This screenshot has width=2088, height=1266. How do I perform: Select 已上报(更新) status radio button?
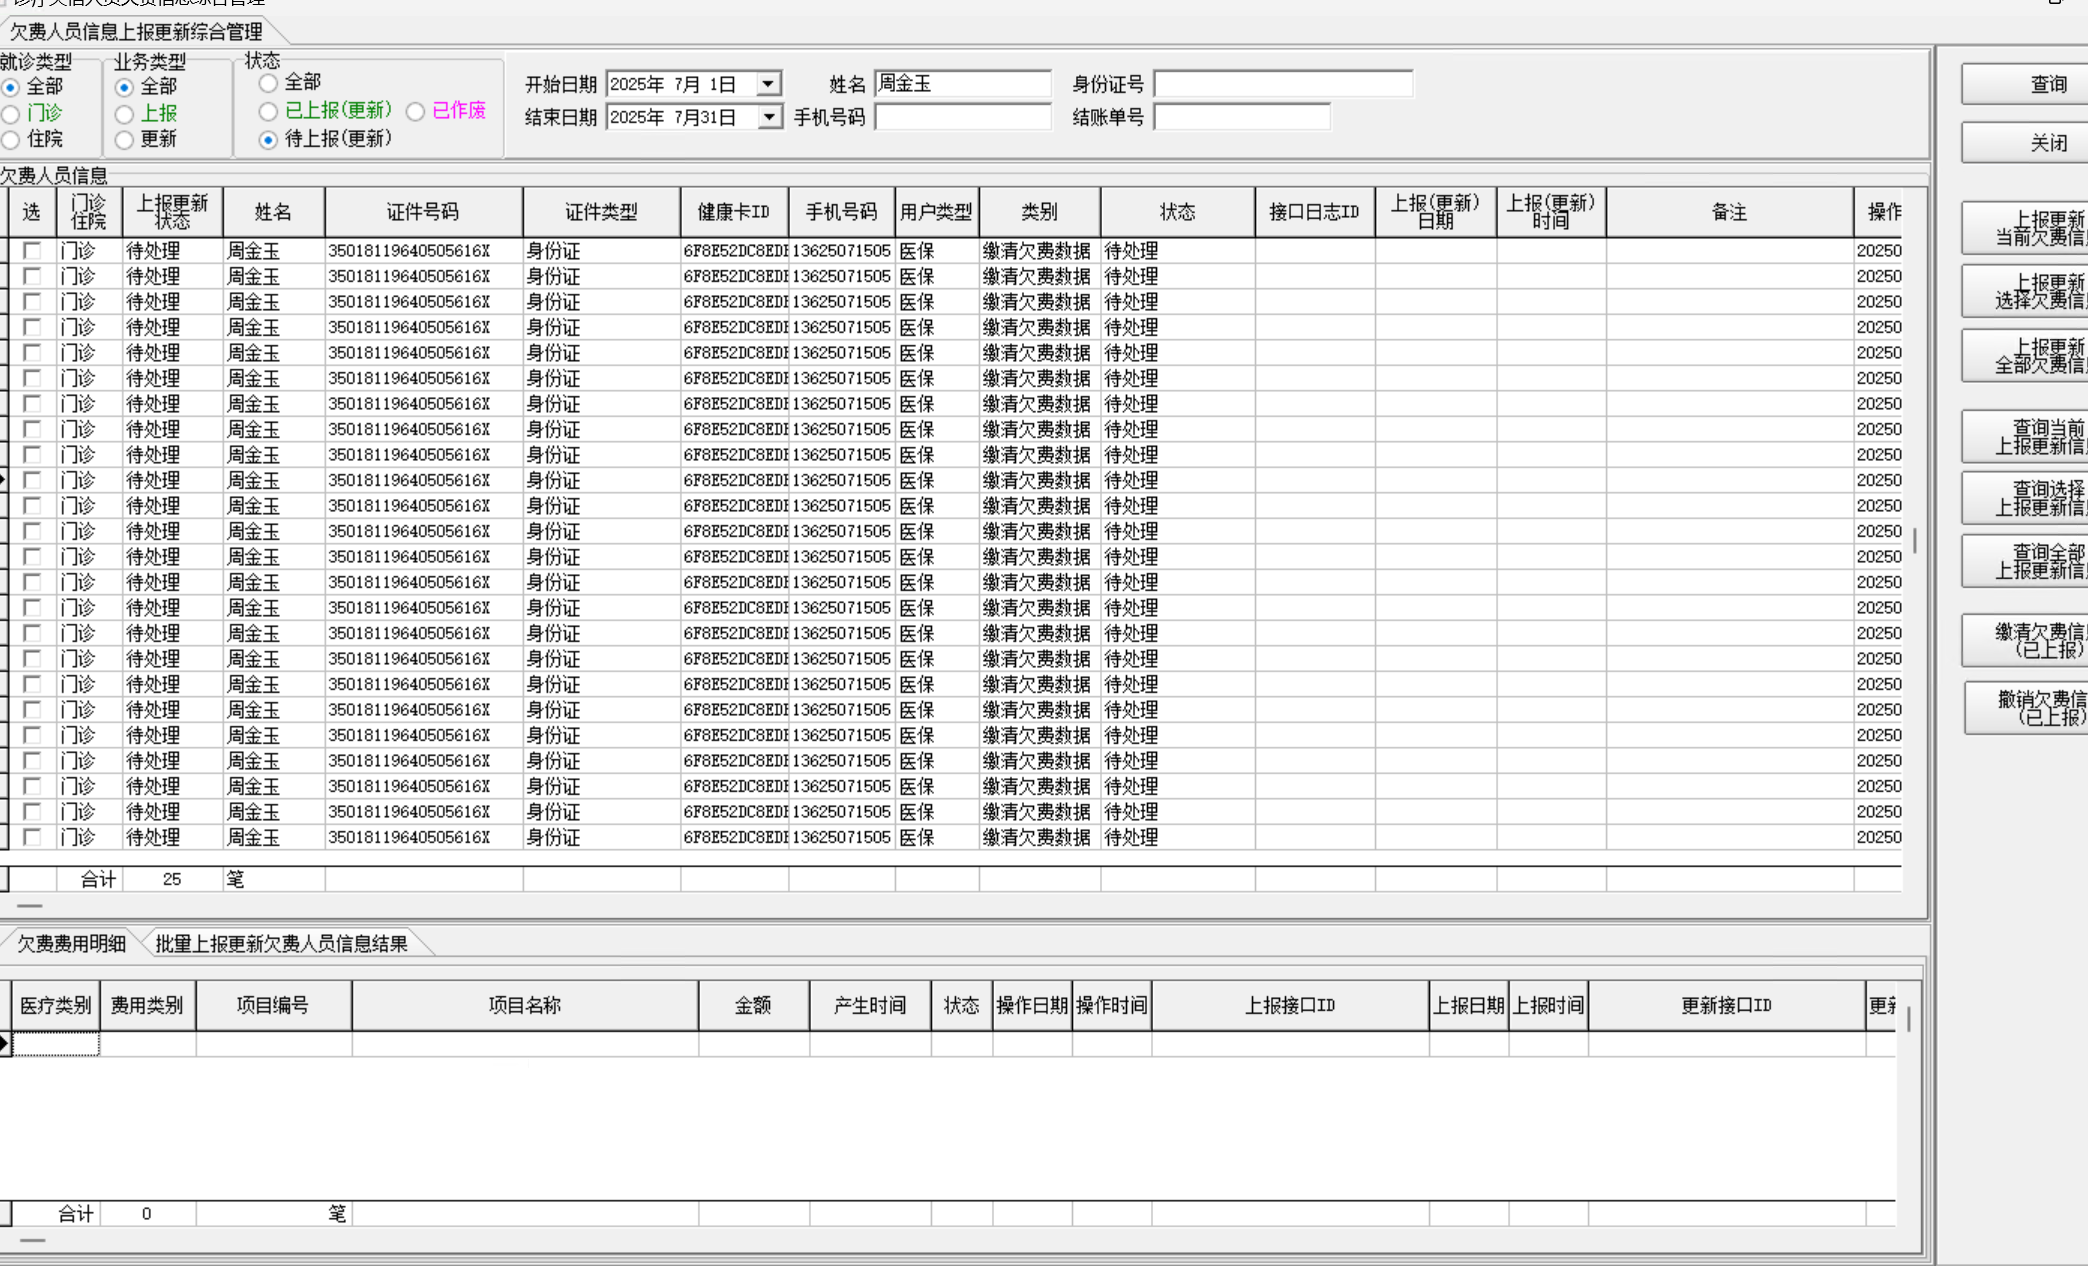click(x=268, y=111)
